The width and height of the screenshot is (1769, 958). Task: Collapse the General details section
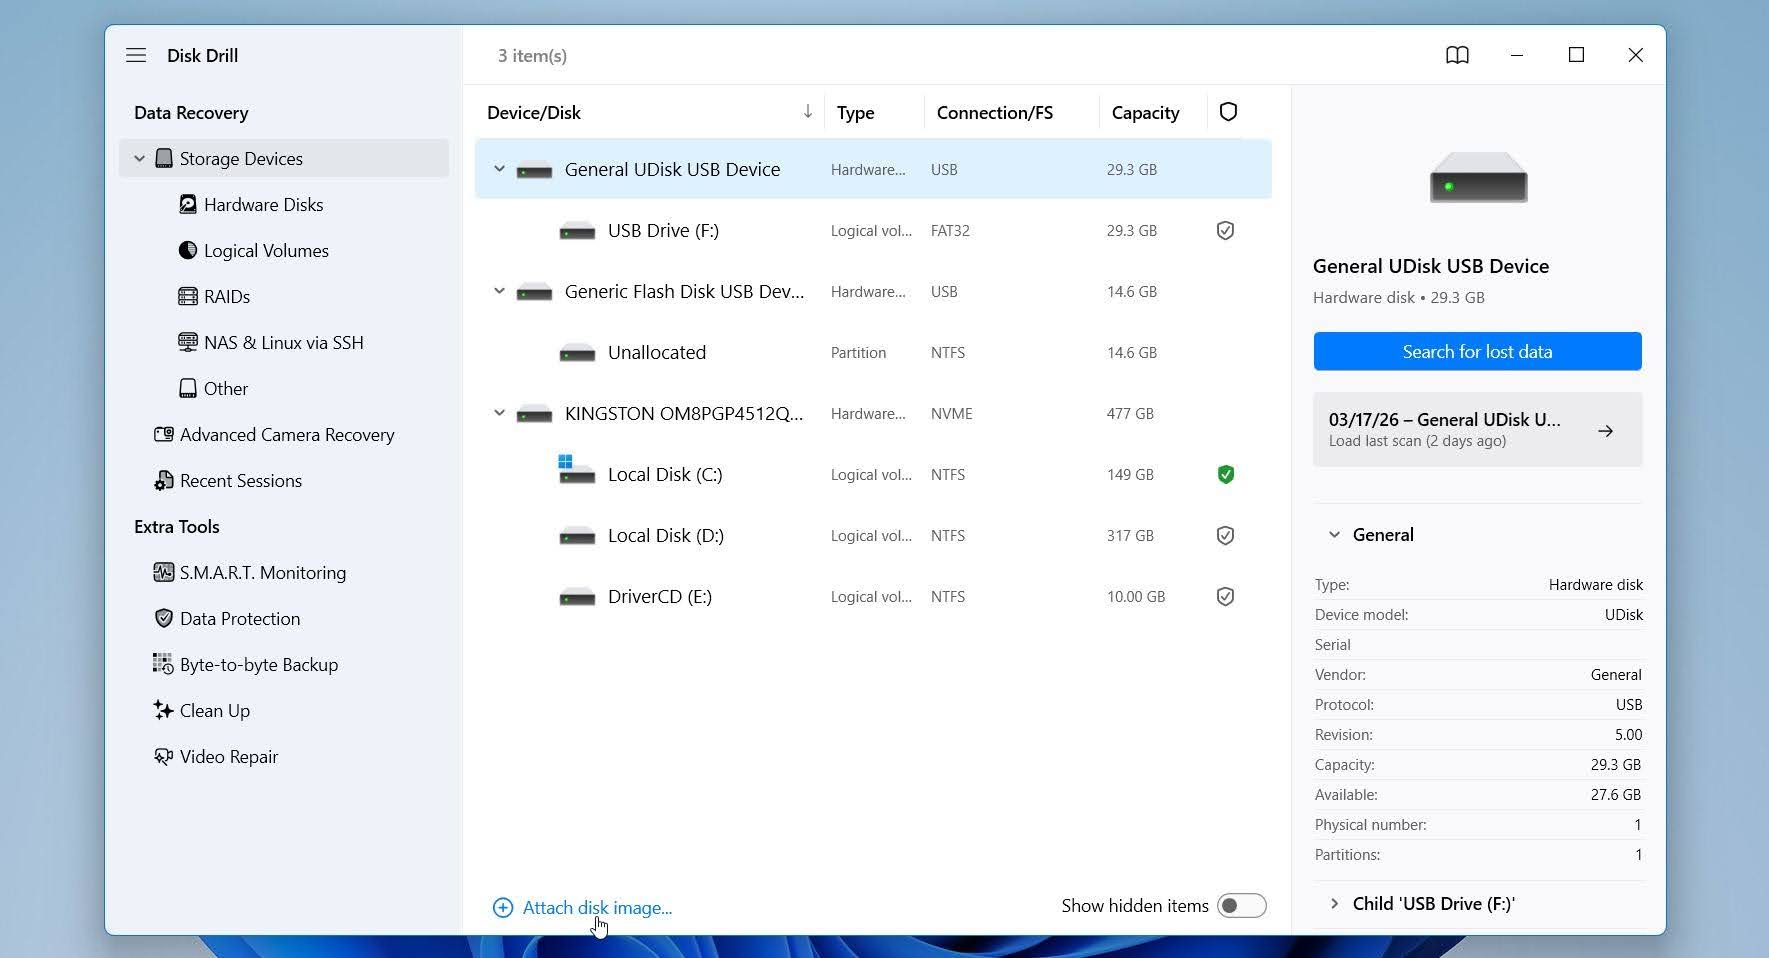(x=1334, y=535)
